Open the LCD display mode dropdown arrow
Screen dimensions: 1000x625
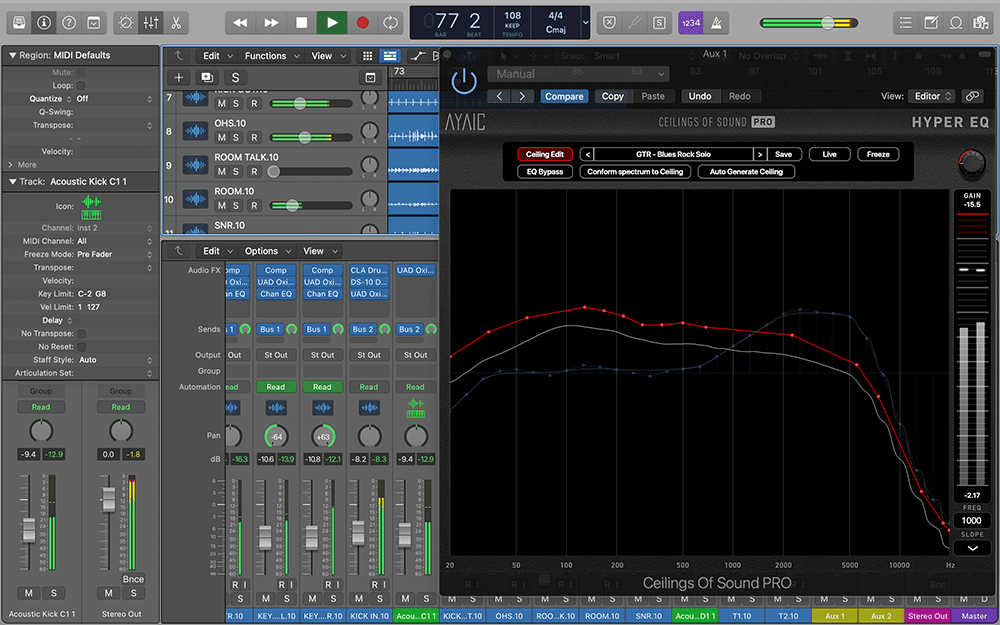click(x=585, y=23)
